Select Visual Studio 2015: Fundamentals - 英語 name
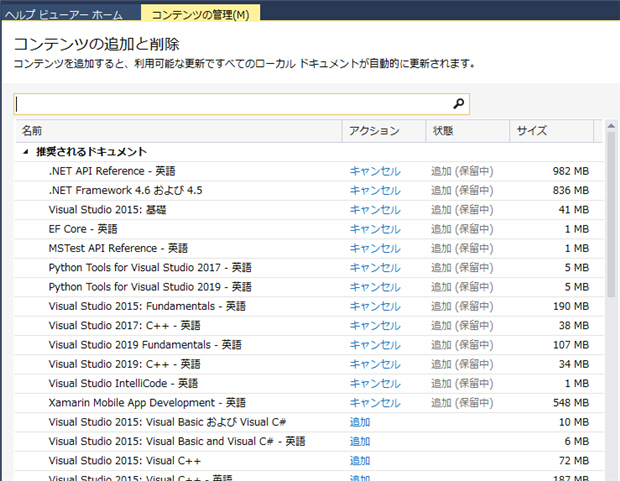 coord(147,306)
